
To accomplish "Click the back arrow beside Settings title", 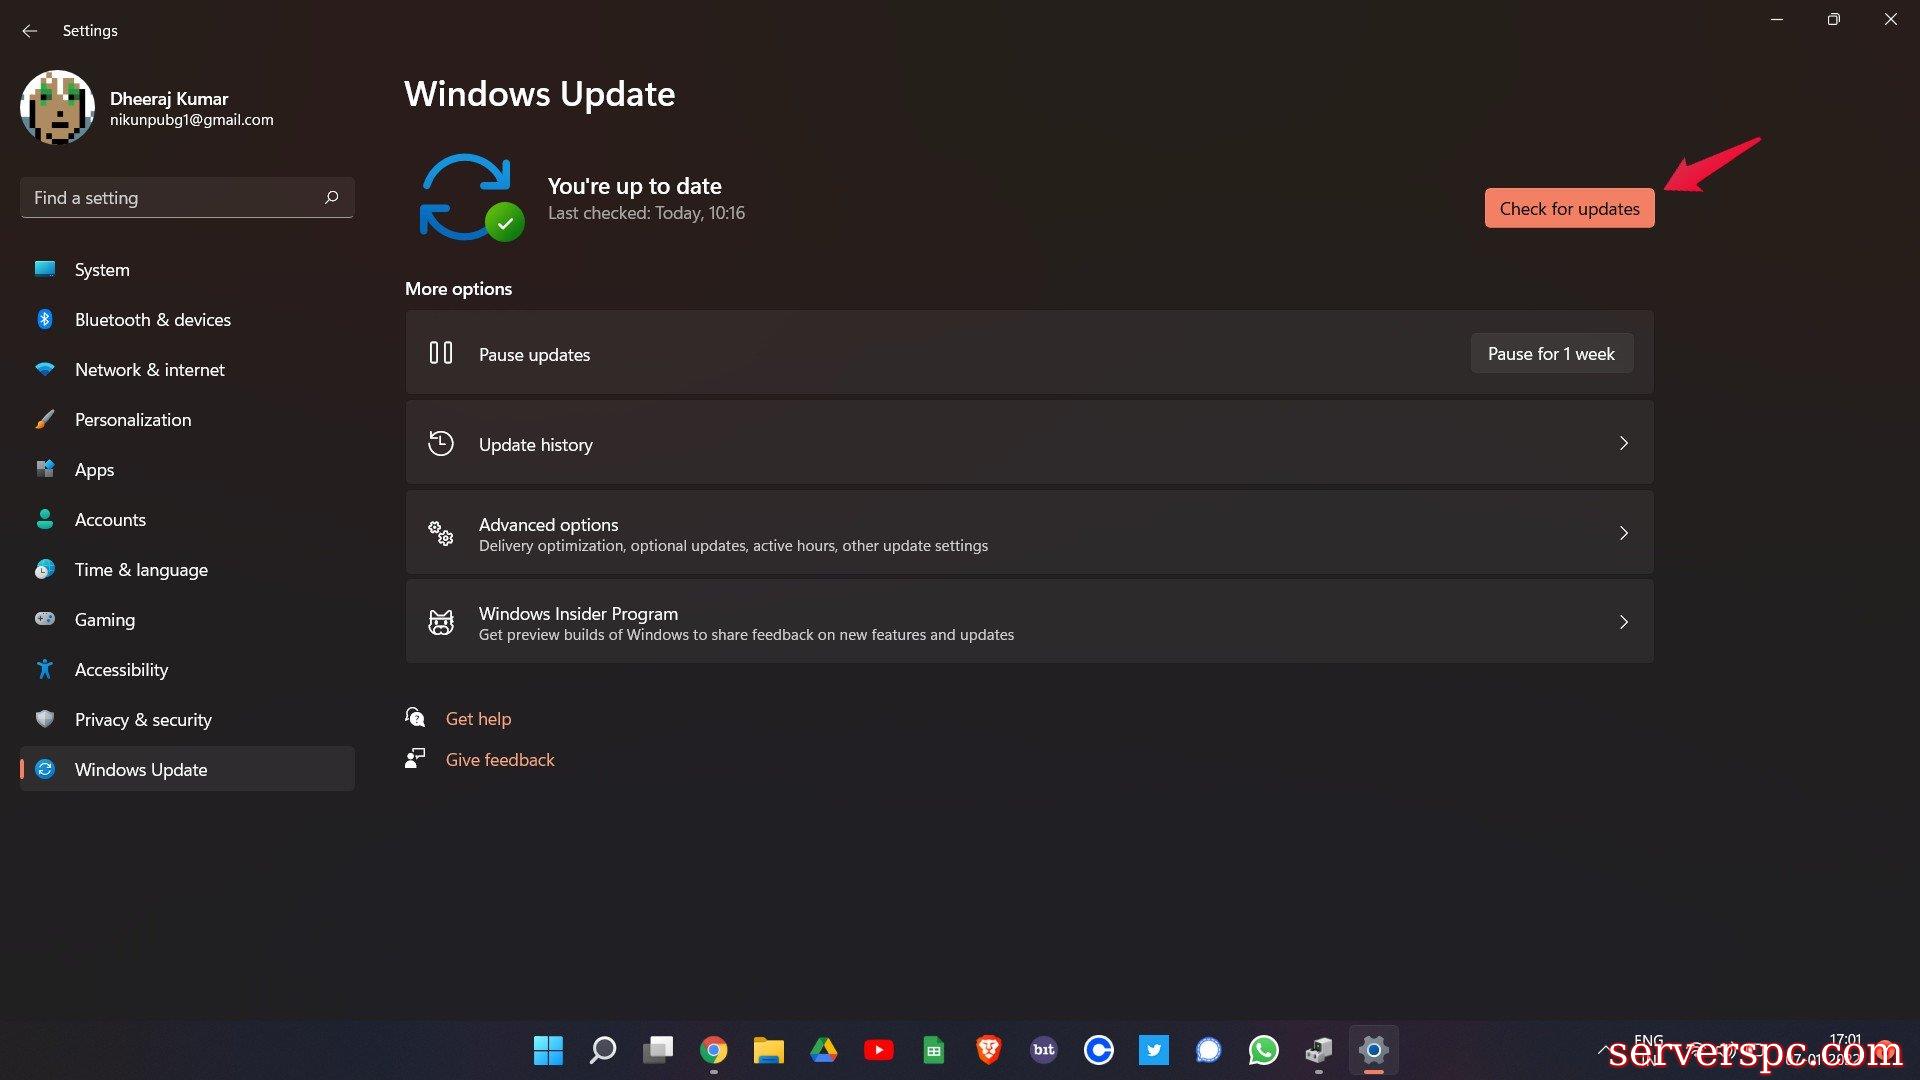I will (30, 31).
